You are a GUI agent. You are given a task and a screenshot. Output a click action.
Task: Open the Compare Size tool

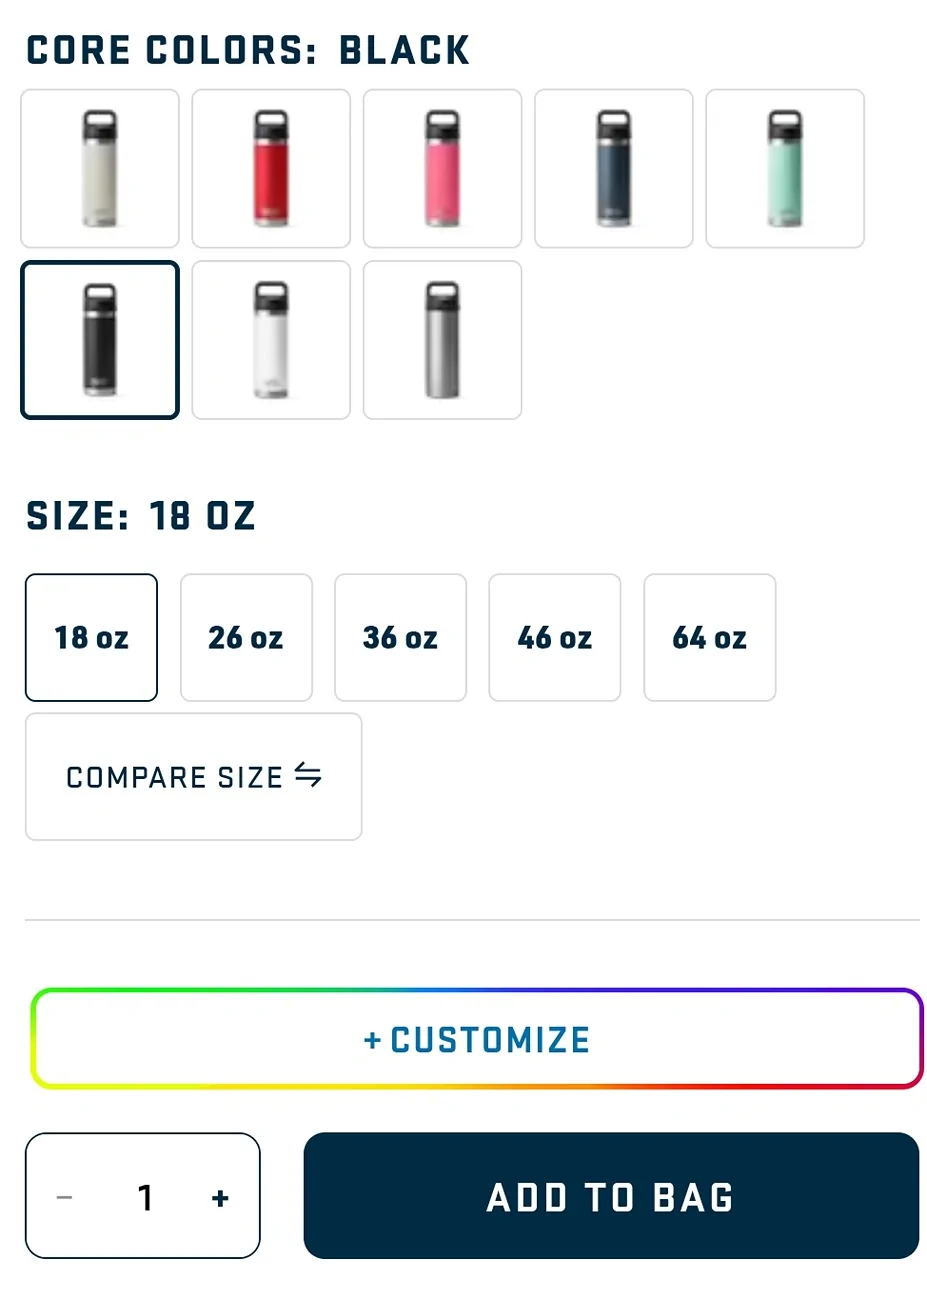tap(175, 777)
